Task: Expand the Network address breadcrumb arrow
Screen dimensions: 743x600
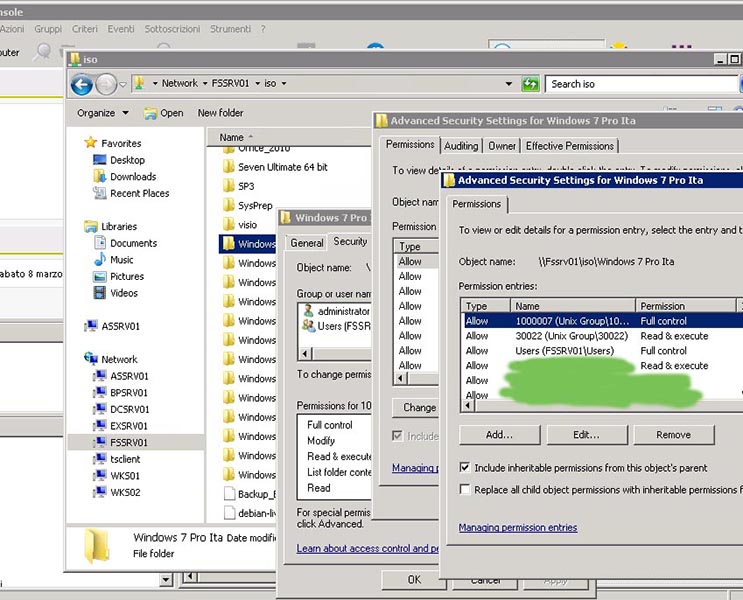Action: (205, 84)
